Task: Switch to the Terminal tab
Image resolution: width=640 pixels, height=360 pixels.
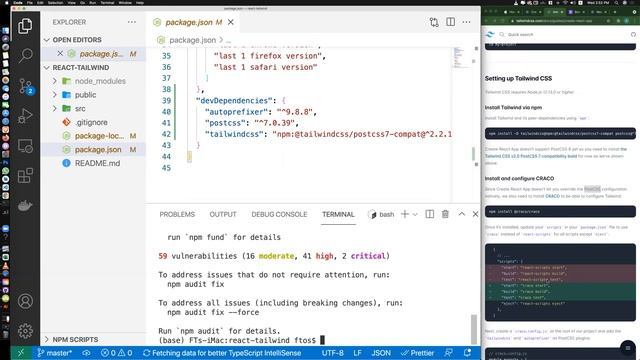Action: tap(338, 214)
